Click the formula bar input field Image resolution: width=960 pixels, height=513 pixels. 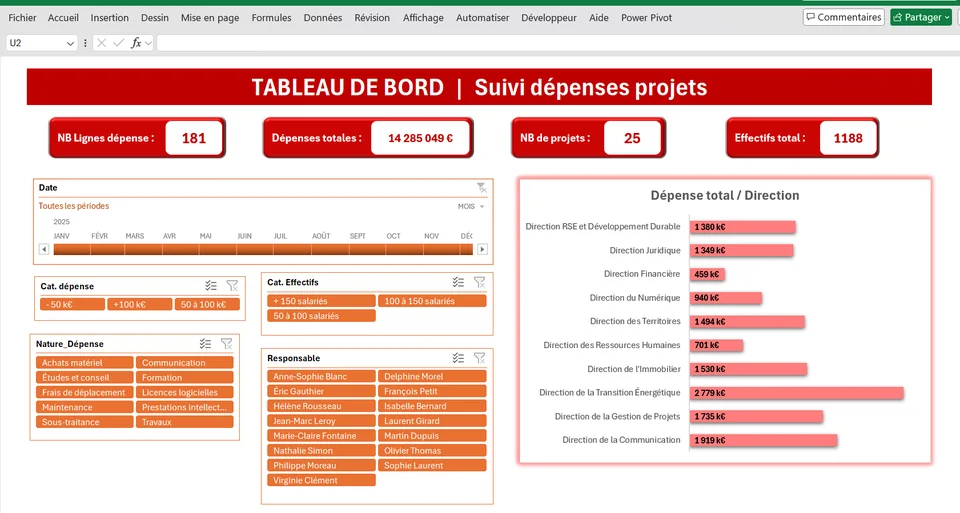tap(557, 43)
